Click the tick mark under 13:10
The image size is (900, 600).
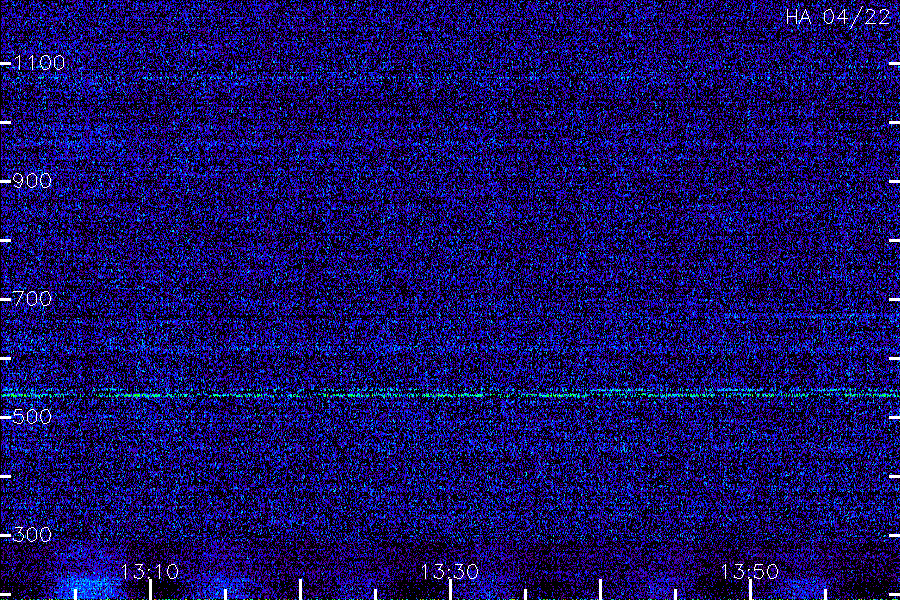150,590
